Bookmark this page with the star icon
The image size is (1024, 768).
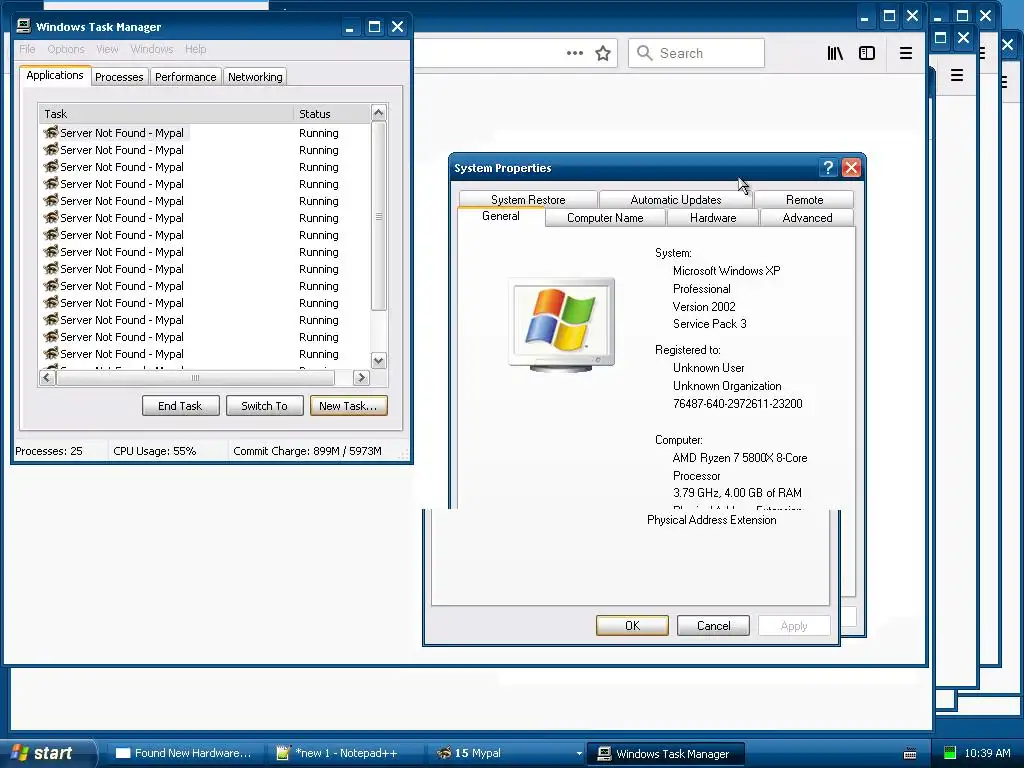tap(603, 53)
